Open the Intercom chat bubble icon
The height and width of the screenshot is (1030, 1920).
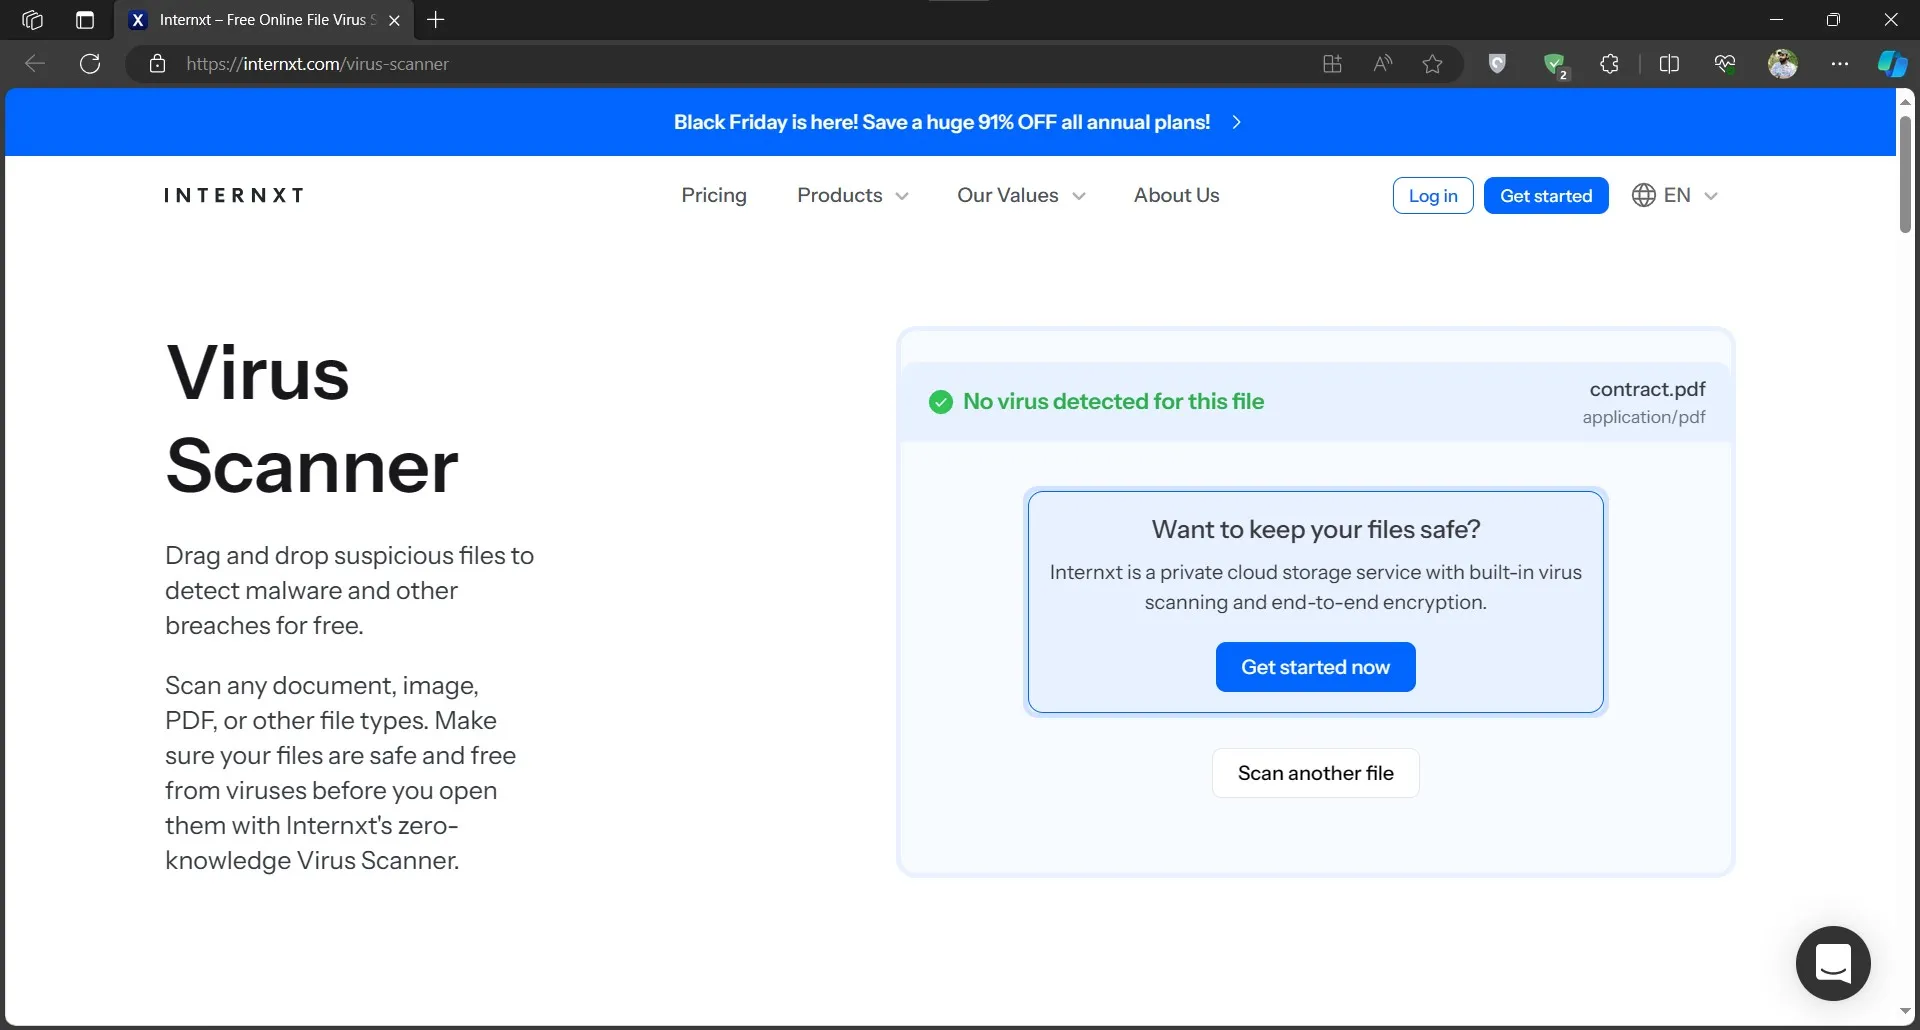coord(1832,962)
